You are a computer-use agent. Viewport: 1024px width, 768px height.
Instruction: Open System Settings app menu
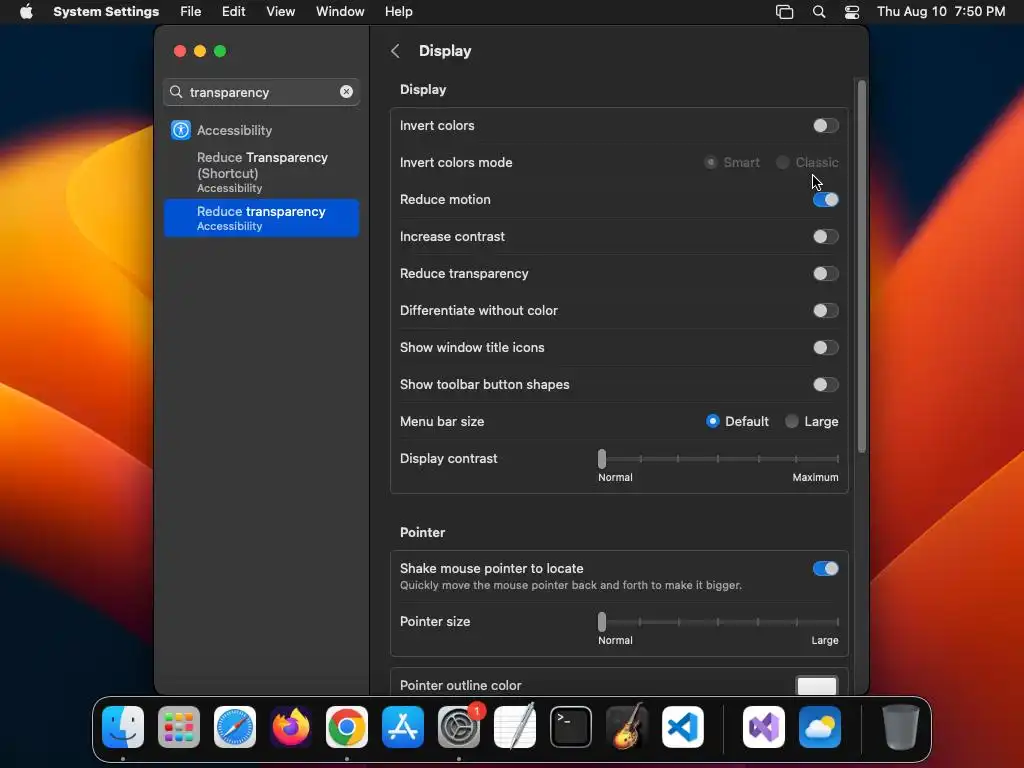point(106,12)
